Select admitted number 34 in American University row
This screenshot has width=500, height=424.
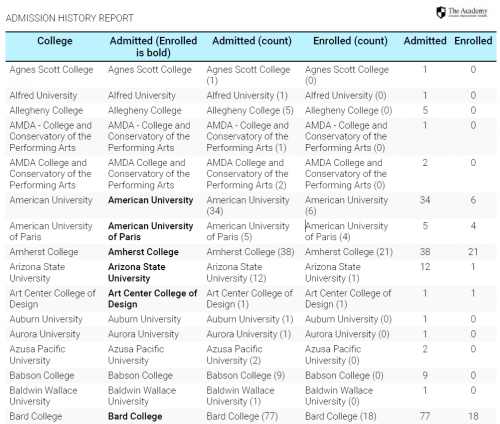(425, 200)
